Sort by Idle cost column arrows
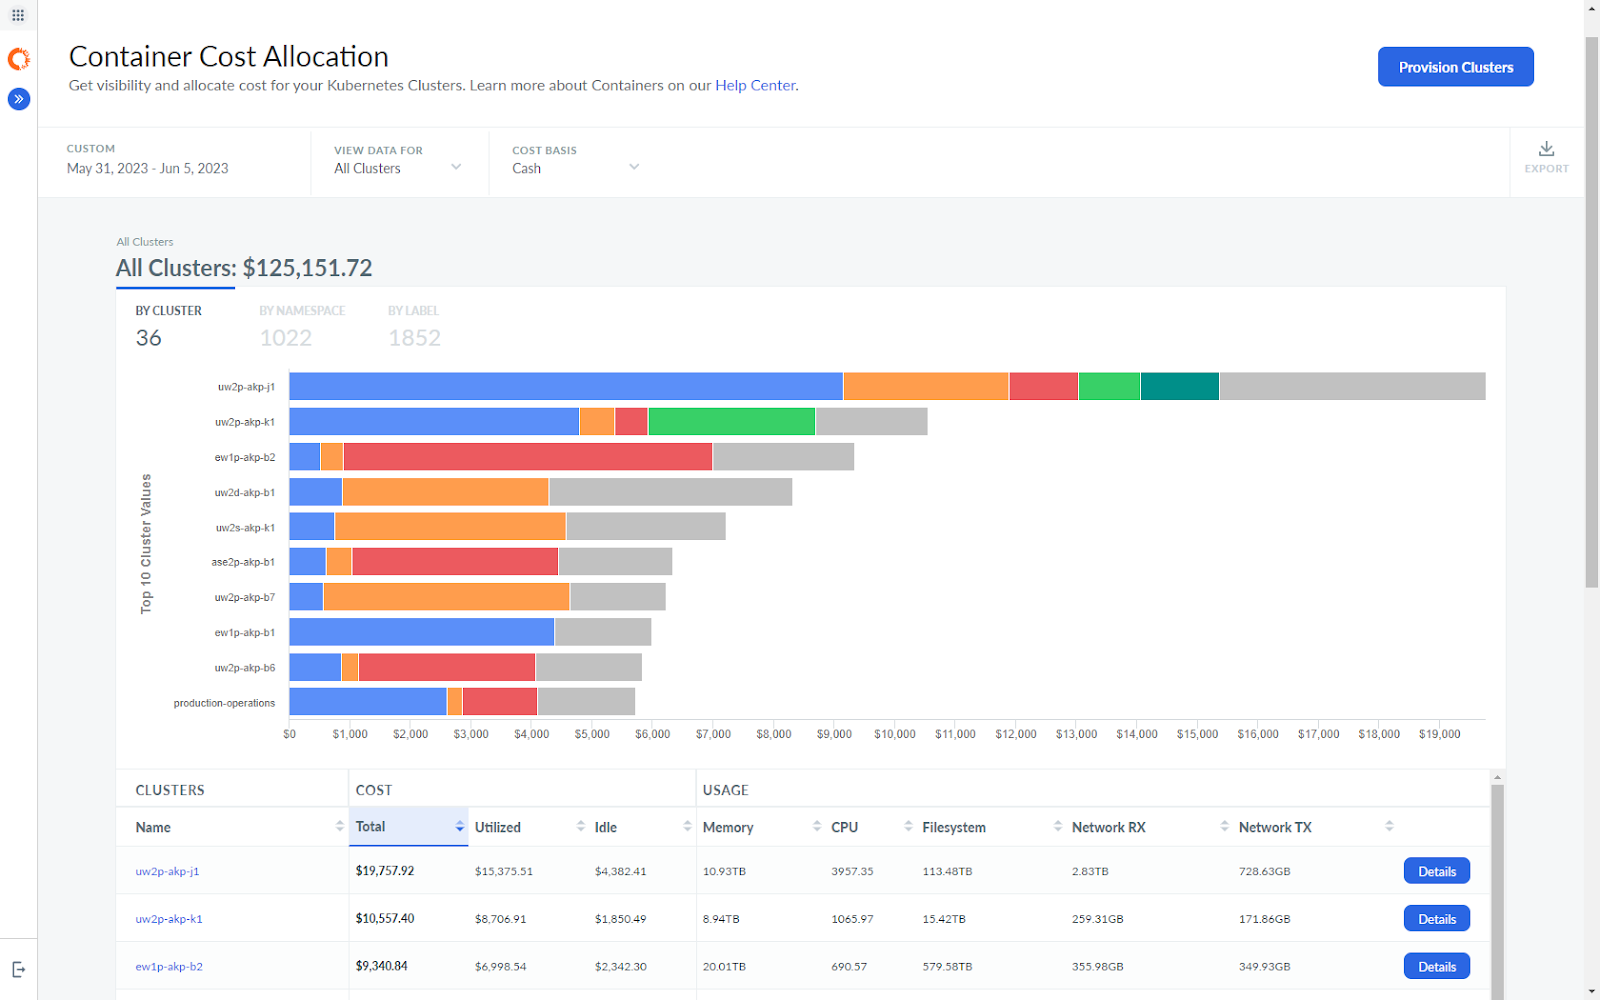 687,826
